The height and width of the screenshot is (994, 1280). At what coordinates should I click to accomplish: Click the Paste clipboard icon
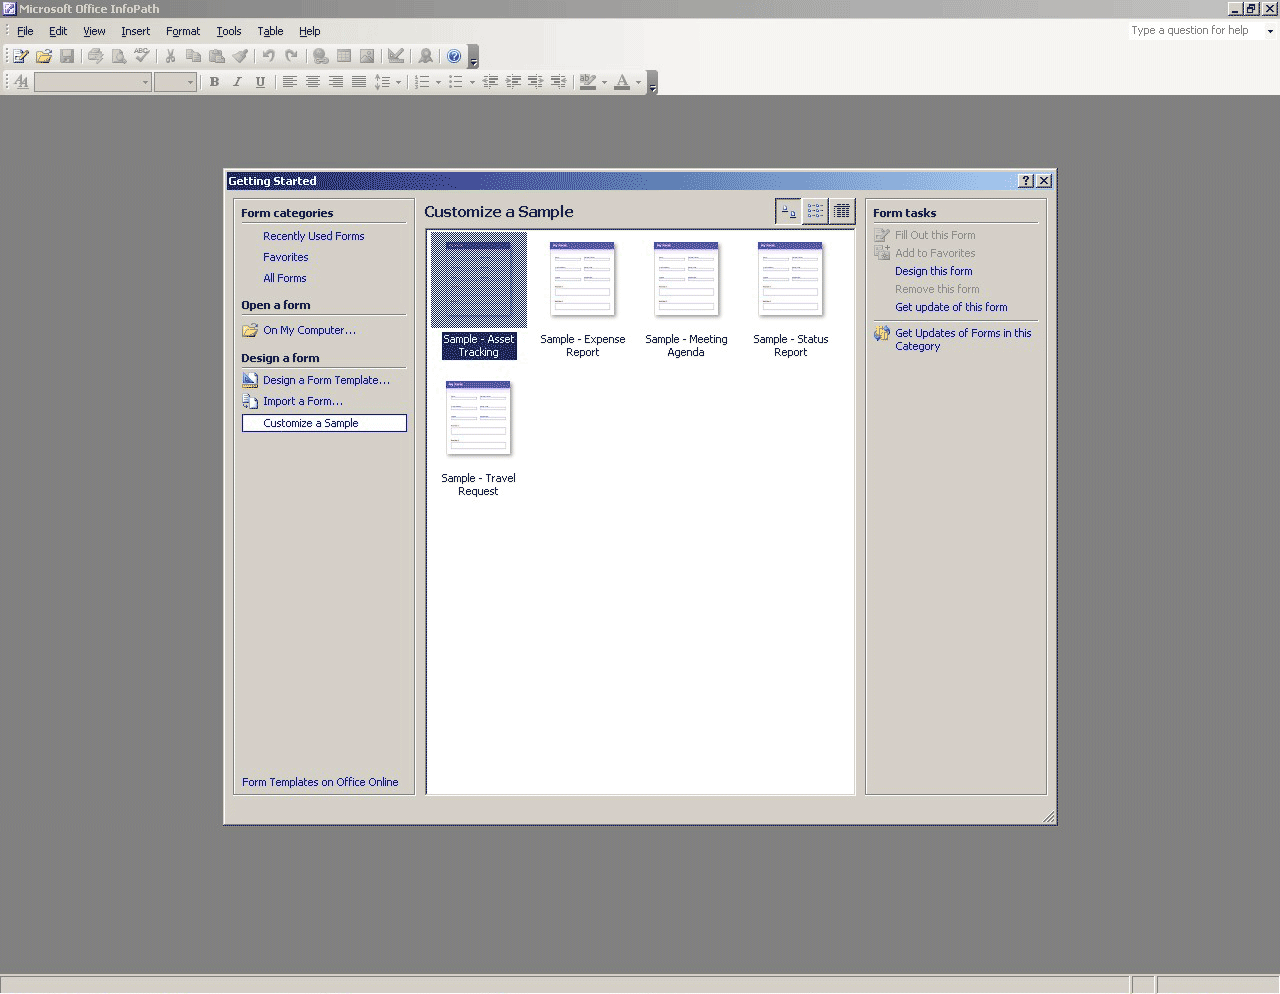[217, 56]
